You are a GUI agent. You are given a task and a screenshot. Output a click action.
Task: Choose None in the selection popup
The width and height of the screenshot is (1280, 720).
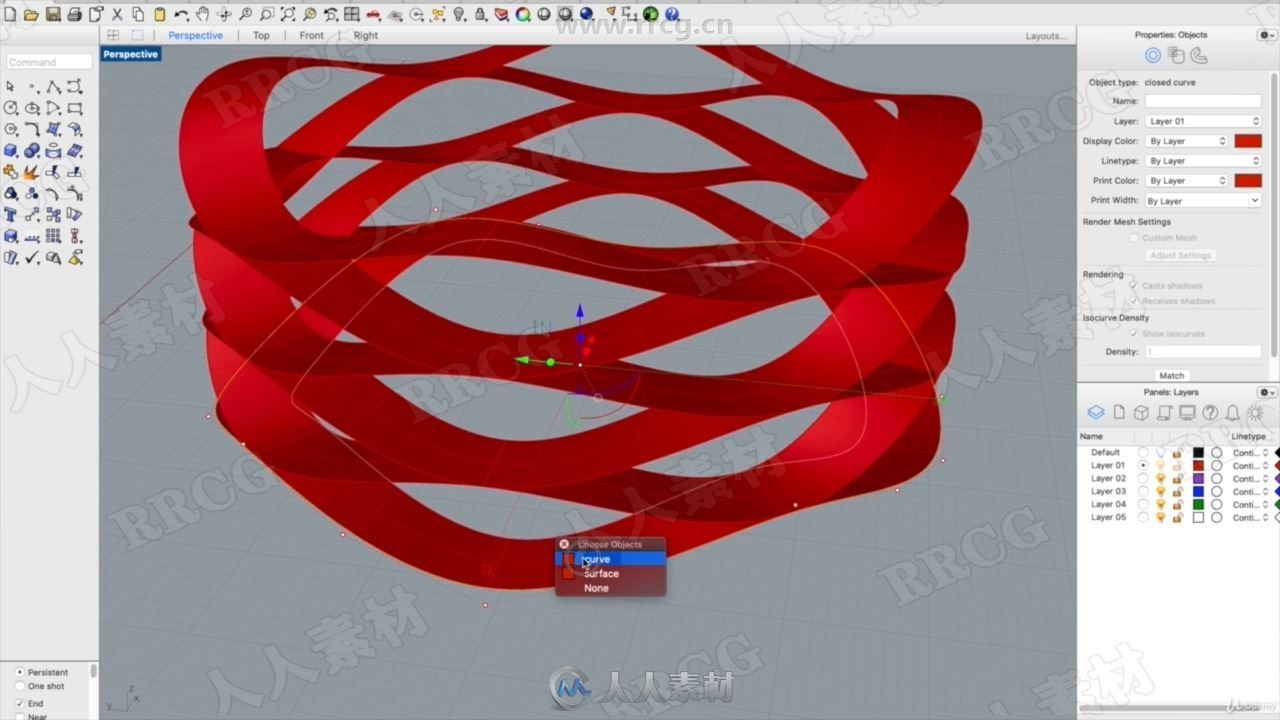[x=610, y=588]
